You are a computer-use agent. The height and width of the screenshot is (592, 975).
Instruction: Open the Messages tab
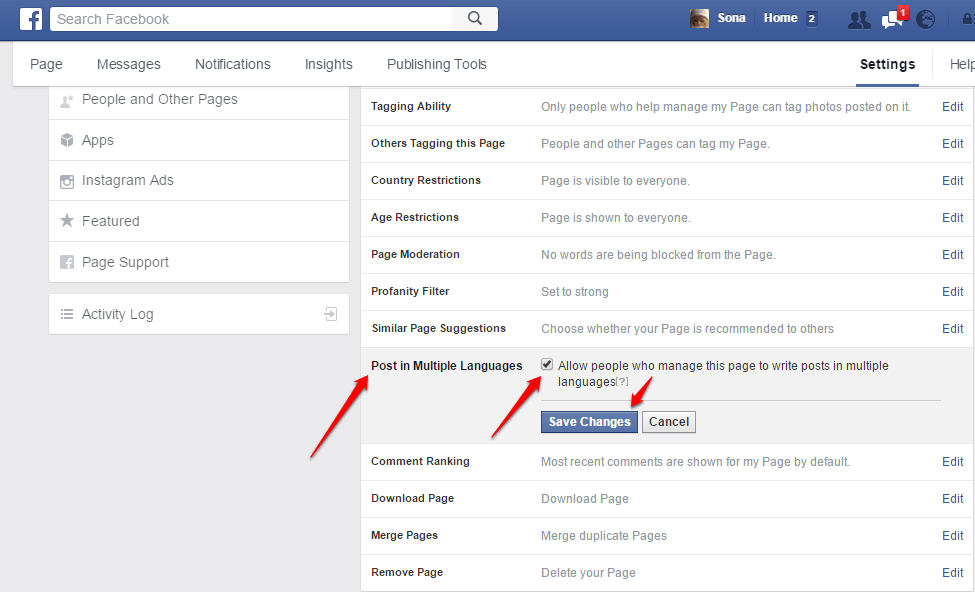(x=129, y=64)
